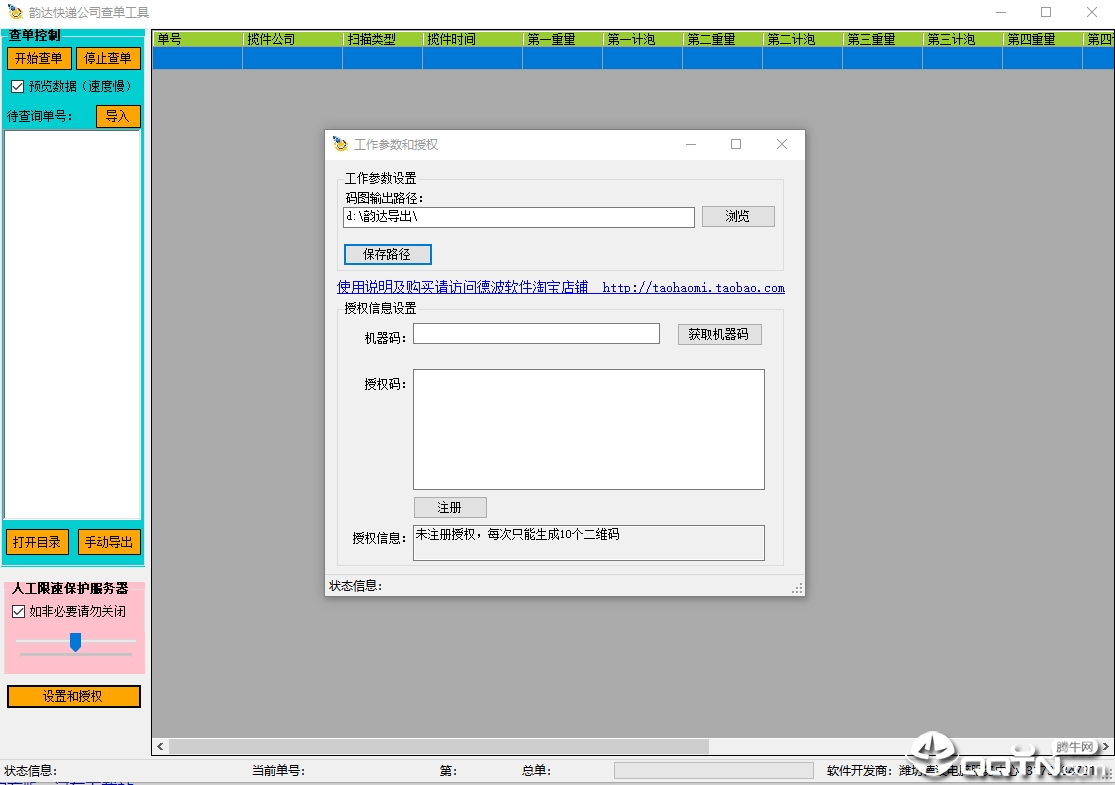Click the 第四重量 column header
The image size is (1115, 785).
click(1042, 39)
